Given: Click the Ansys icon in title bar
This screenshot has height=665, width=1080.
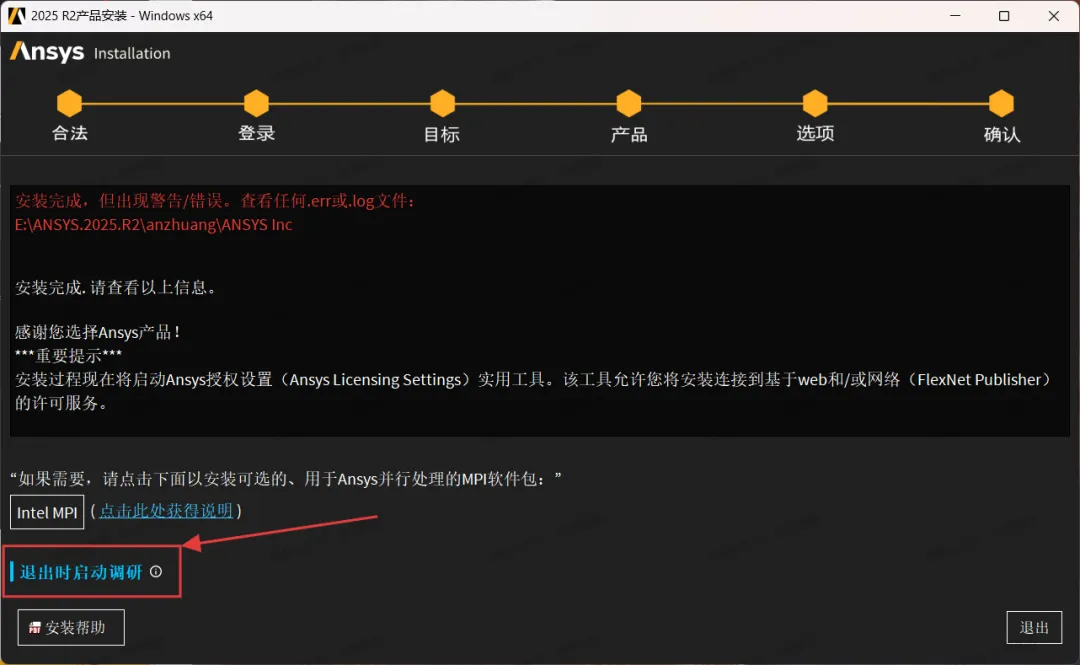Looking at the screenshot, I should pos(16,15).
